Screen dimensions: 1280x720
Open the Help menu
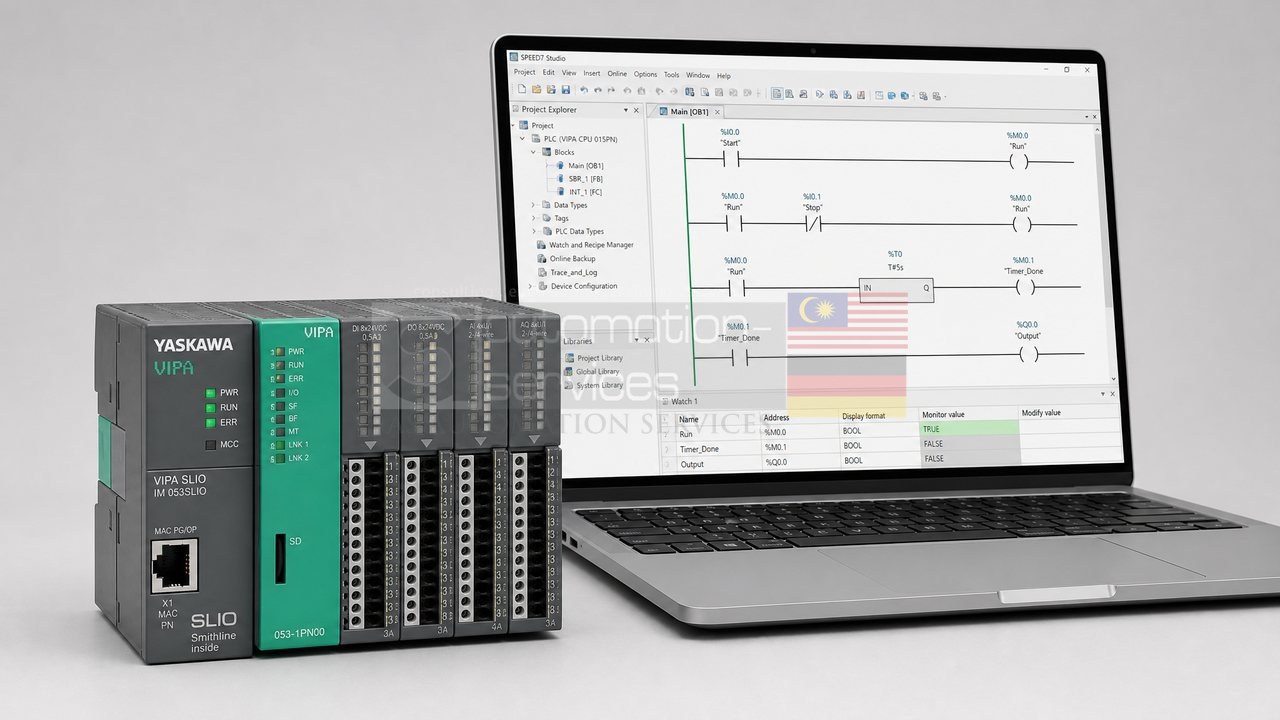tap(724, 76)
